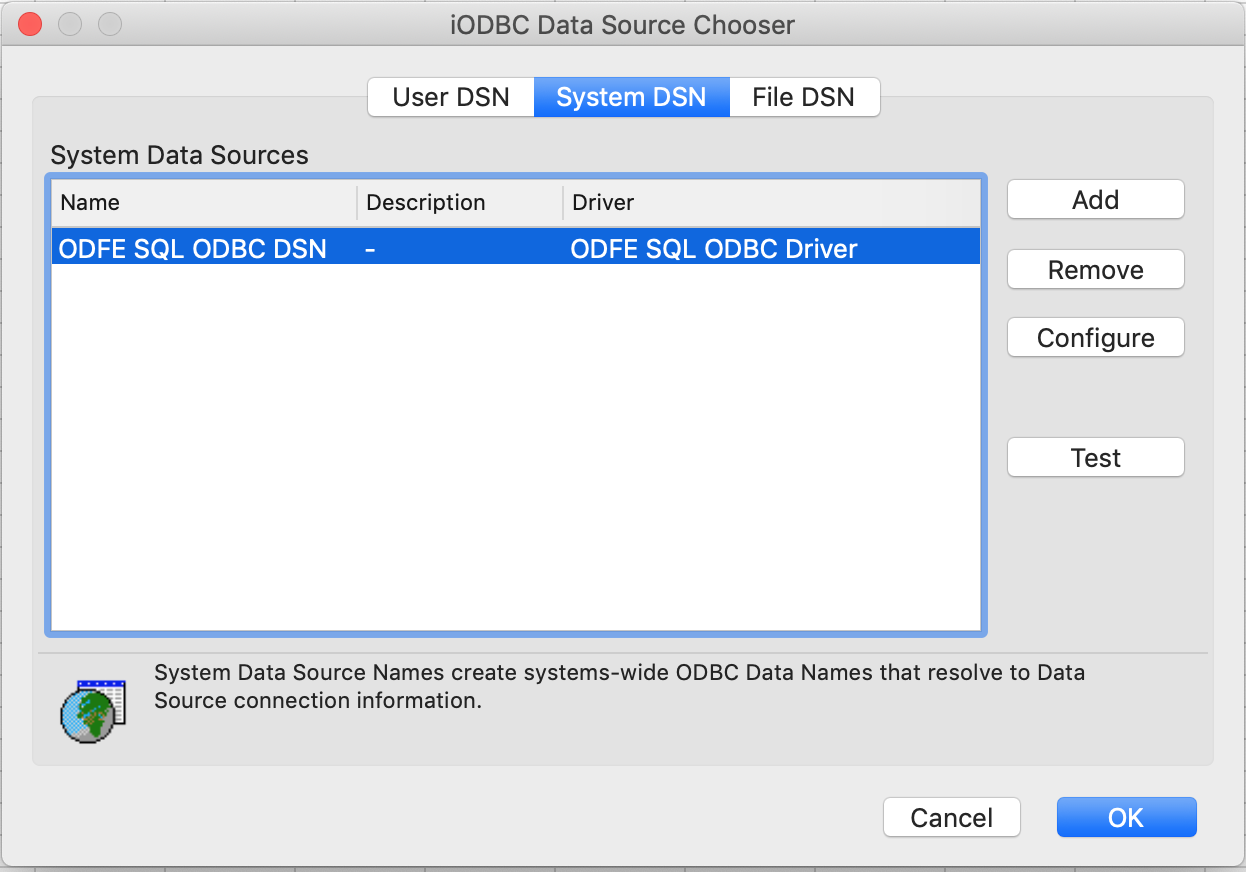
Task: Select the System DSN tab
Action: click(x=631, y=97)
